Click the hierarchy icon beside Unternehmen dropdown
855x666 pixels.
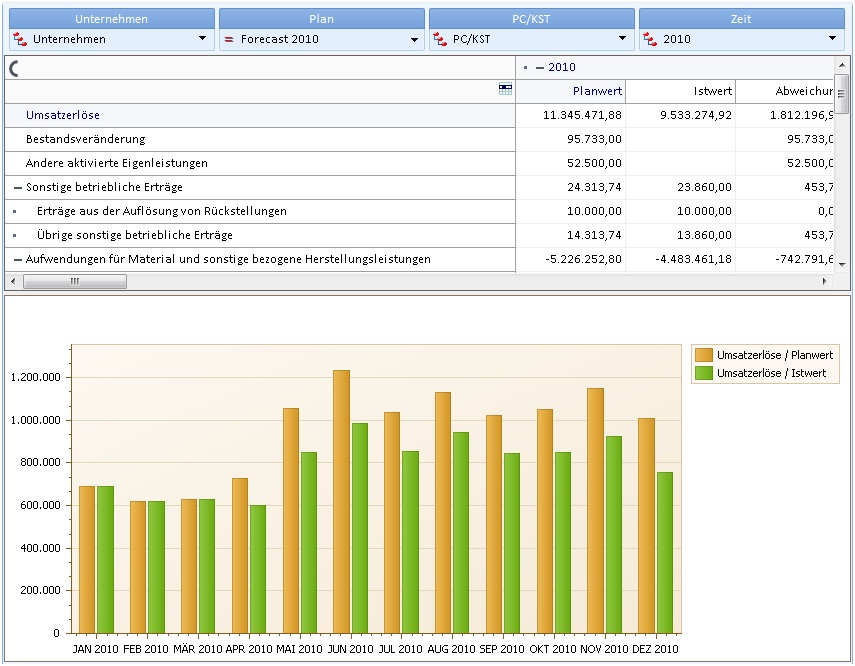pyautogui.click(x=20, y=39)
